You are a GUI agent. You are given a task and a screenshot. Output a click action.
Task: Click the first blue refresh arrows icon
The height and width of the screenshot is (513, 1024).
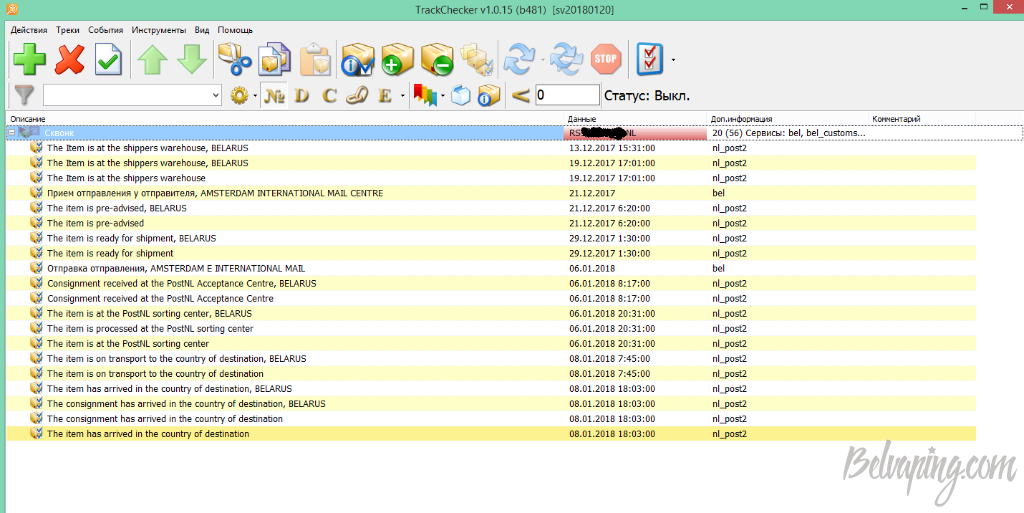520,59
